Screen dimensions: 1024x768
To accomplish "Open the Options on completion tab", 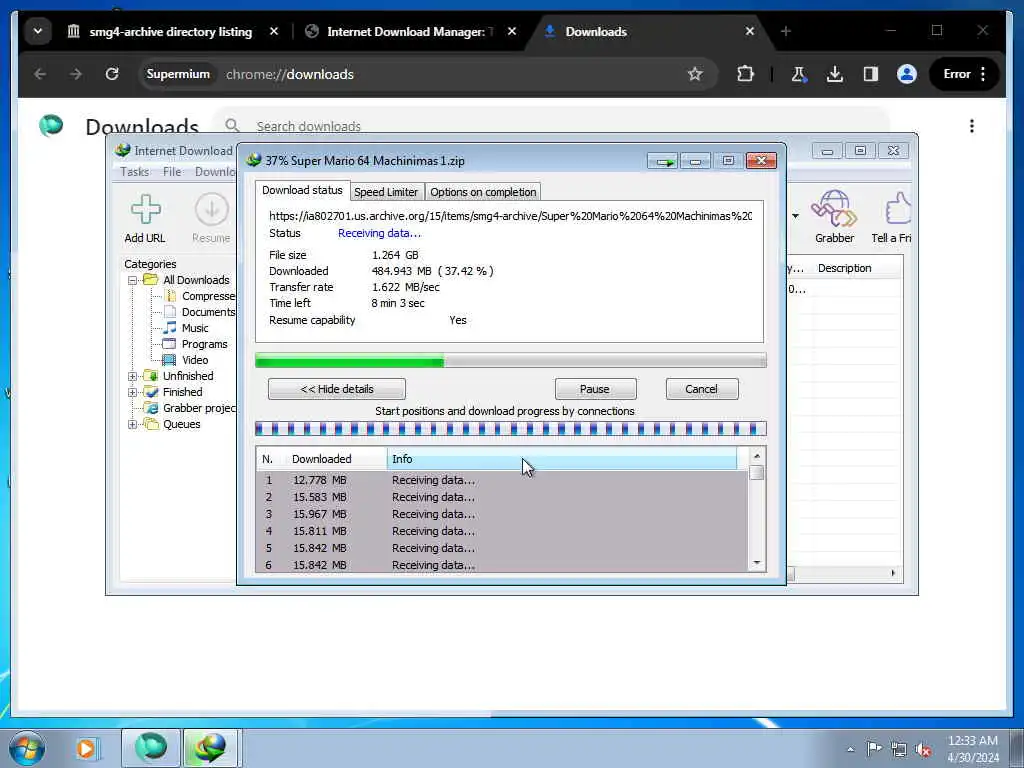I will point(483,192).
